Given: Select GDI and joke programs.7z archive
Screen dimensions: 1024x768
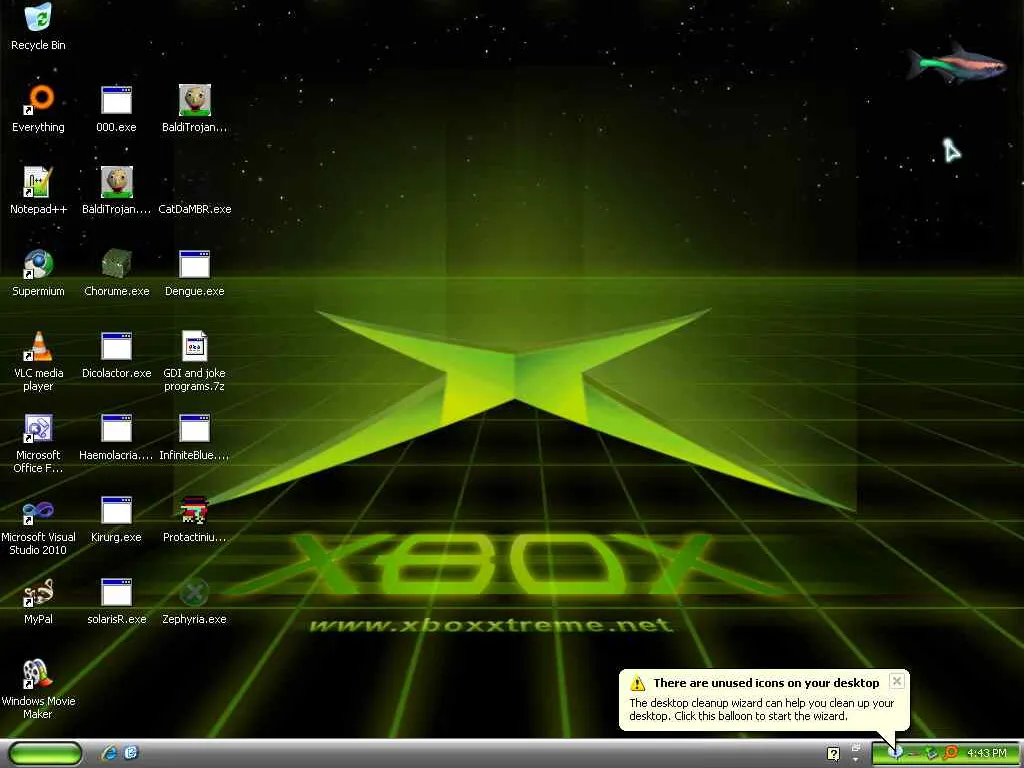Looking at the screenshot, I should (x=195, y=345).
